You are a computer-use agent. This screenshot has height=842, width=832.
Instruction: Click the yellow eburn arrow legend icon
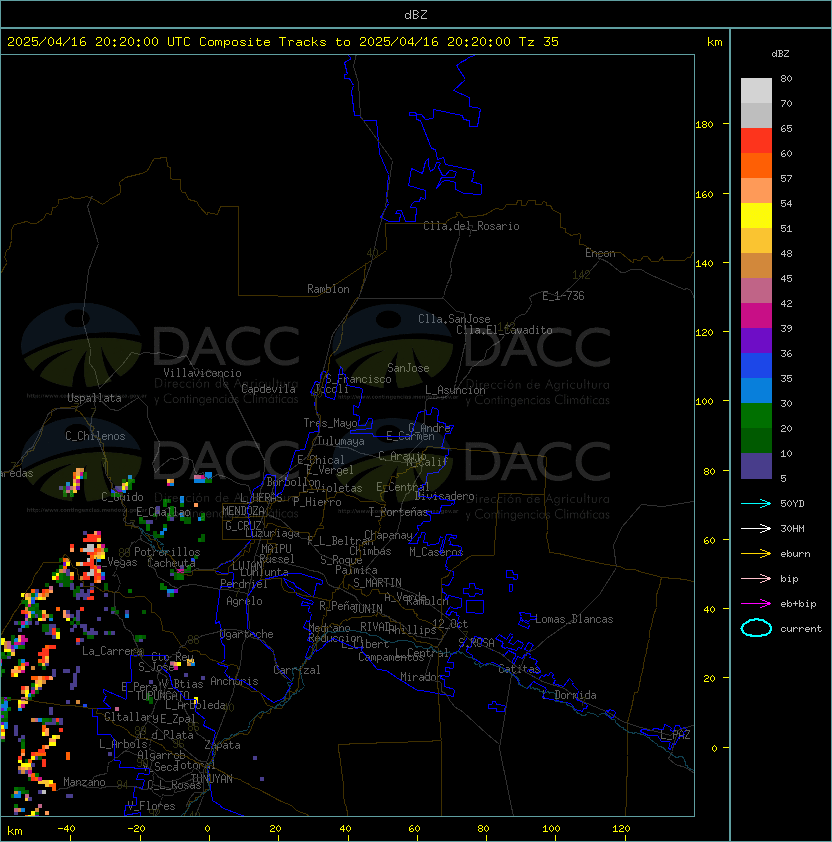coord(756,554)
